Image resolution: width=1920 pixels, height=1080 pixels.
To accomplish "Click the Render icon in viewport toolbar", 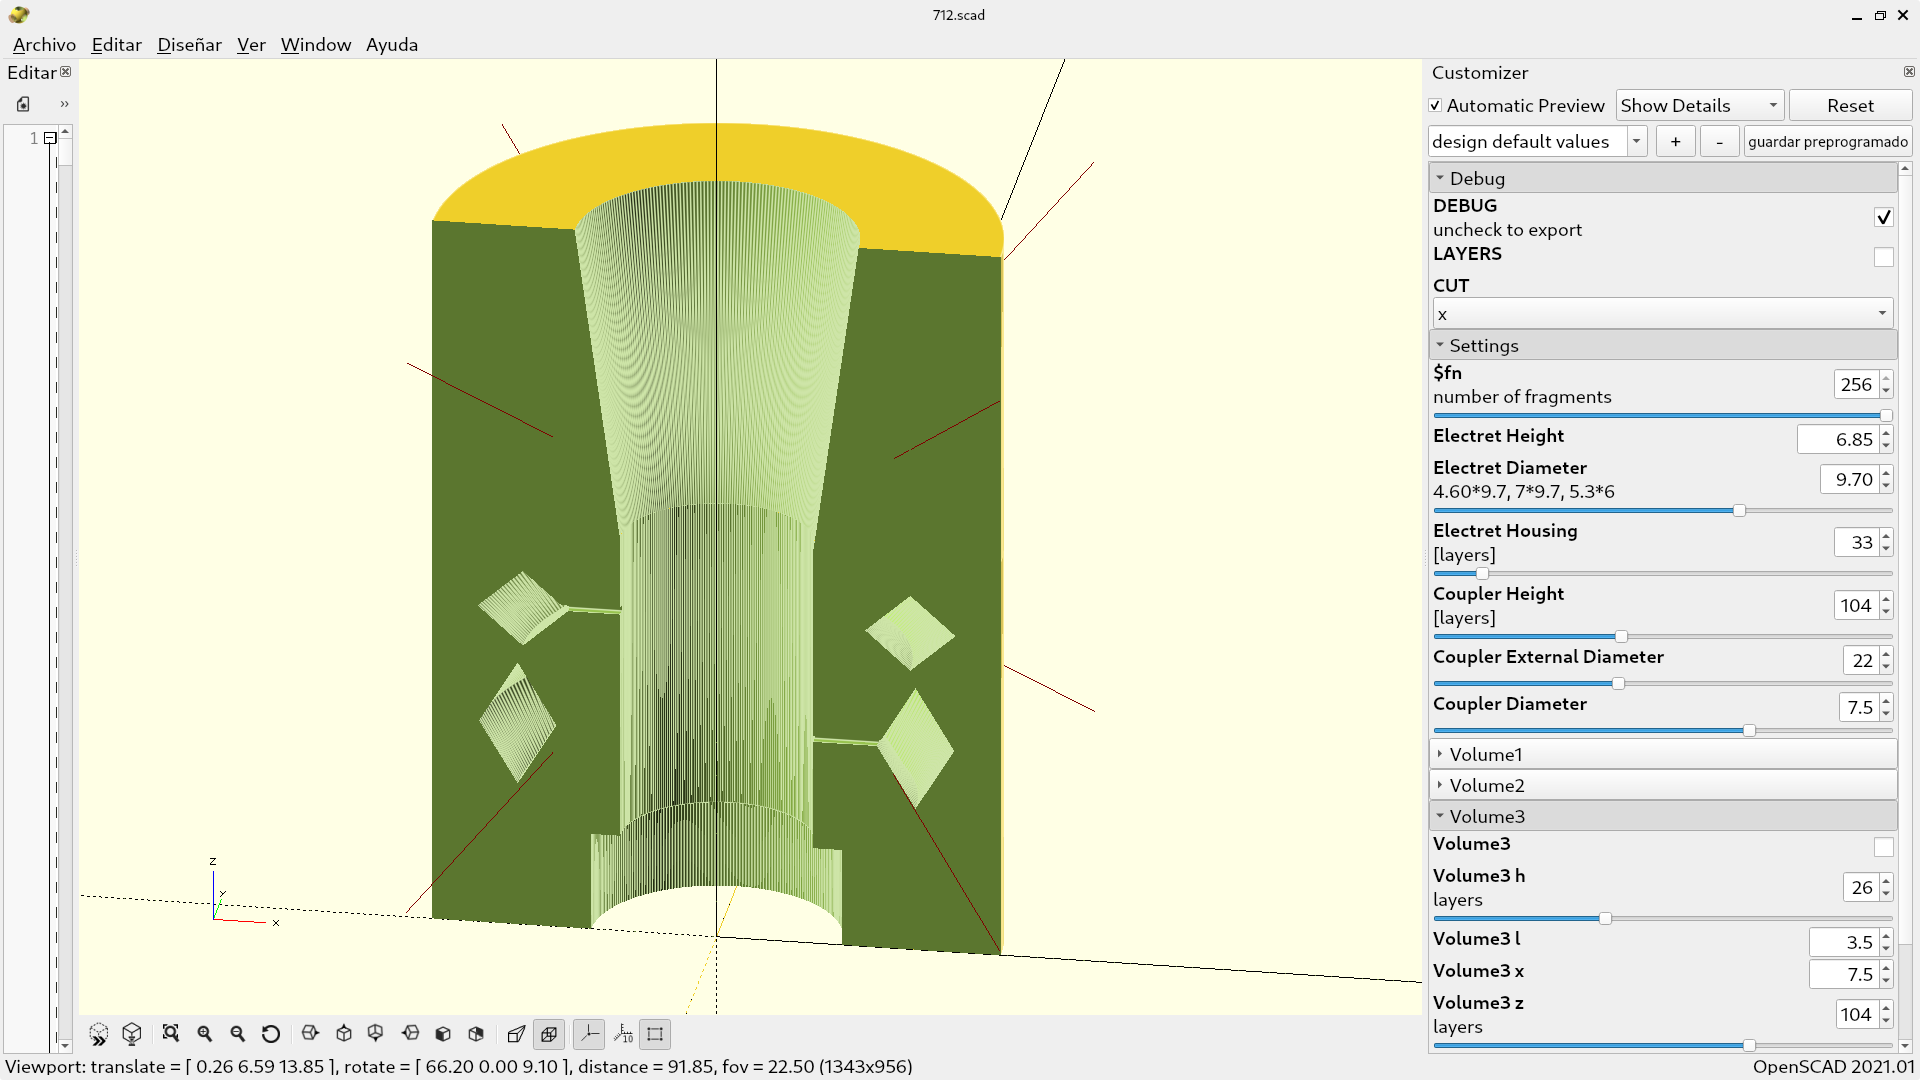I will point(132,1034).
